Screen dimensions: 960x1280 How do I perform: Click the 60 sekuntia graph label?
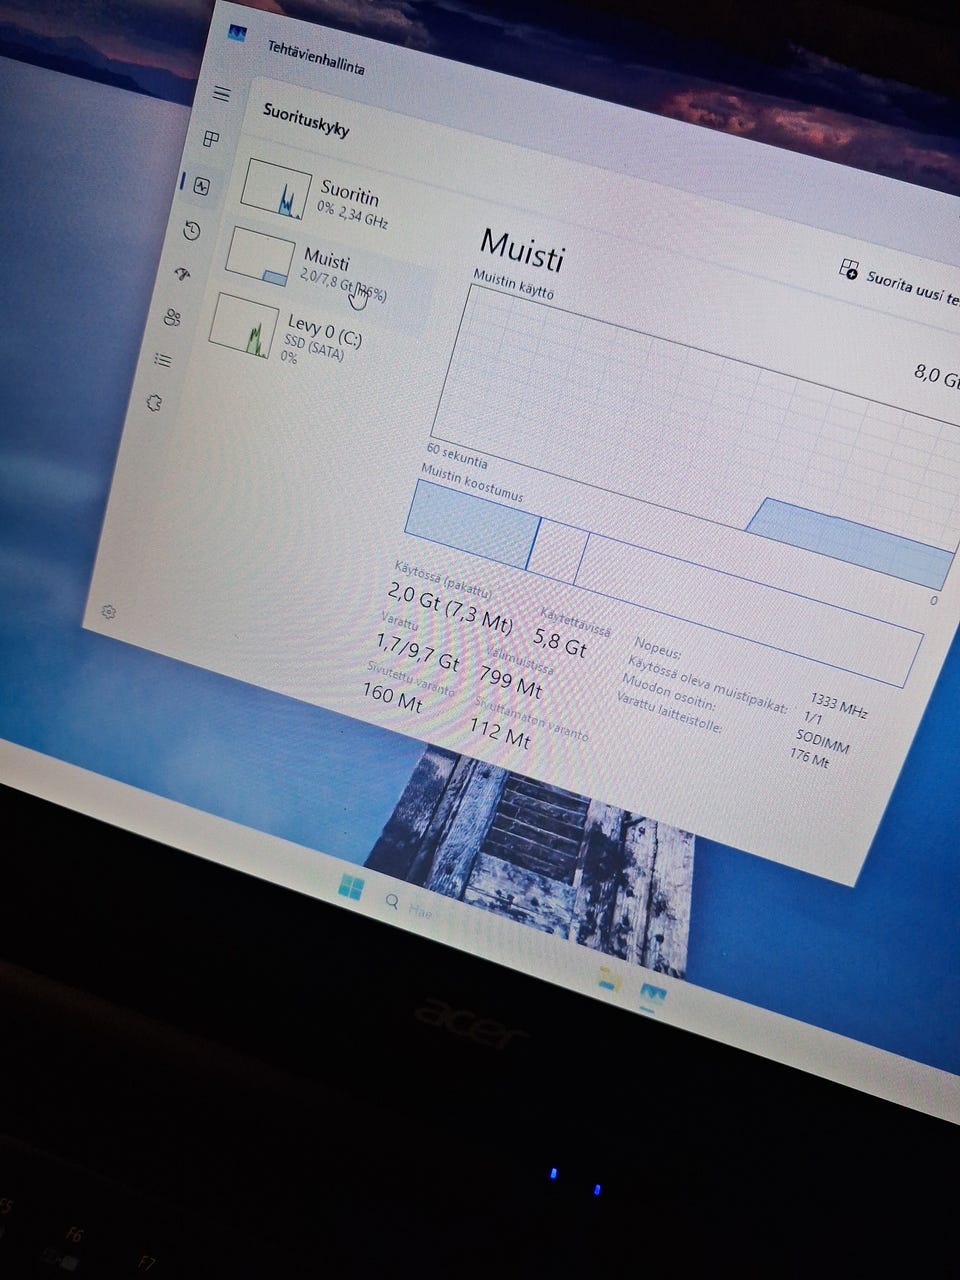tap(457, 456)
